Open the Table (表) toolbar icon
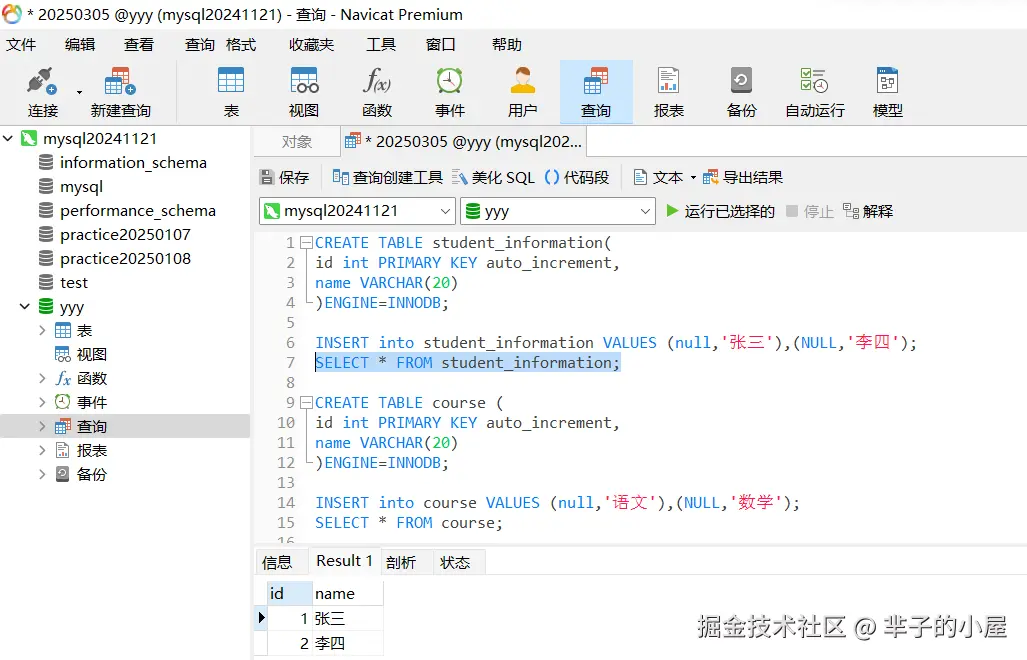 231,92
